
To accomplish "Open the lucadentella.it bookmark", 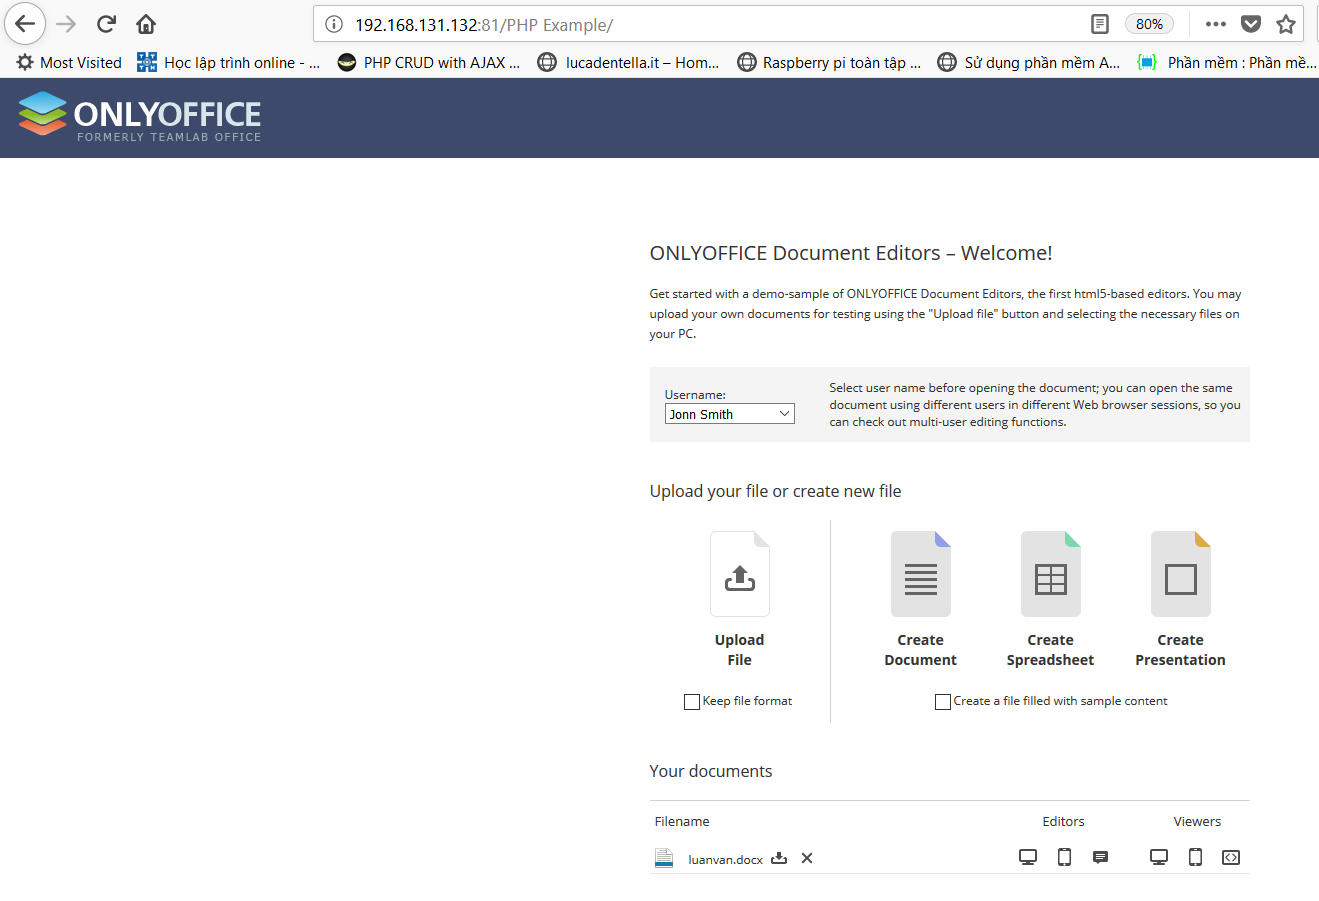I will (x=628, y=62).
